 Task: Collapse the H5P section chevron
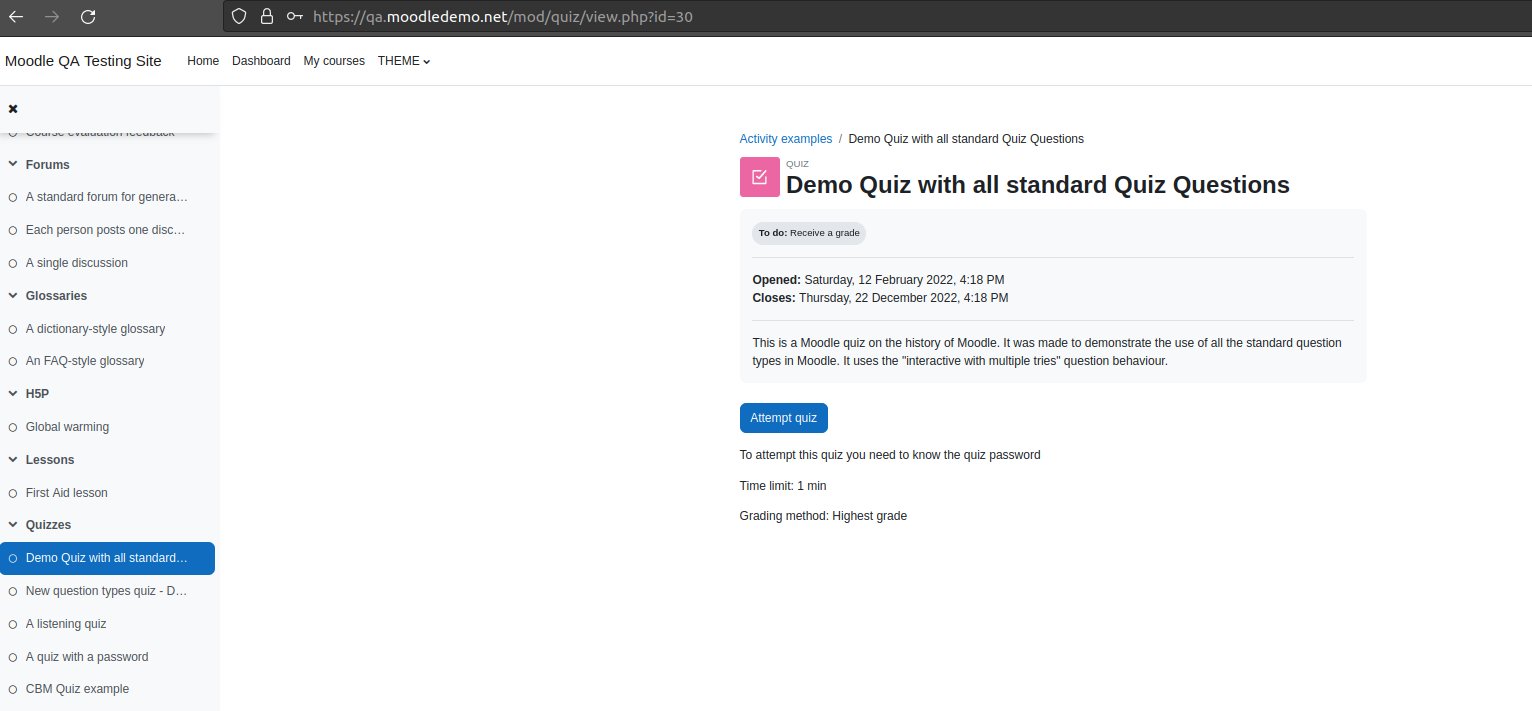point(13,394)
